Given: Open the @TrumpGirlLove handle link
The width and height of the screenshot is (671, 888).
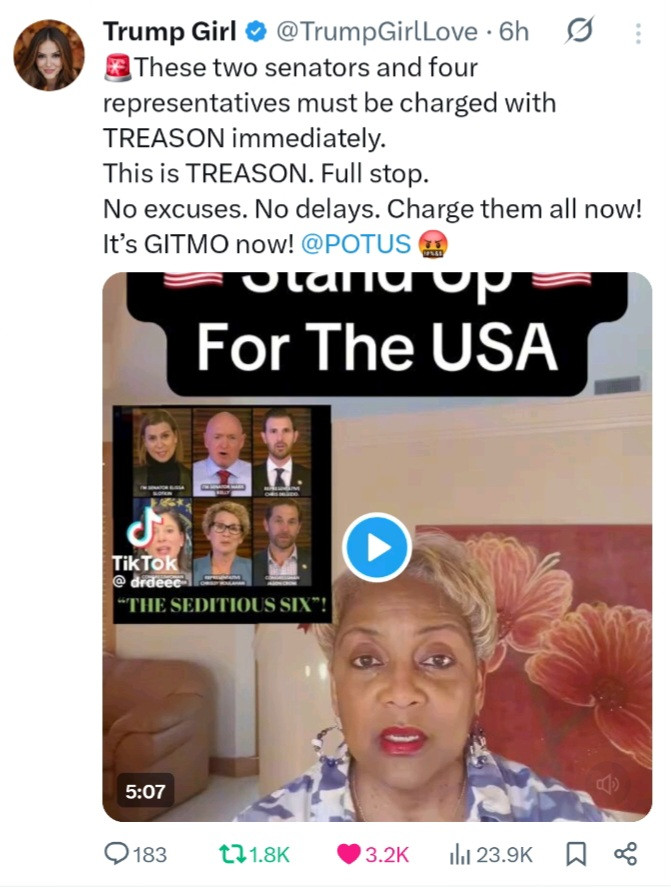Looking at the screenshot, I should 377,32.
